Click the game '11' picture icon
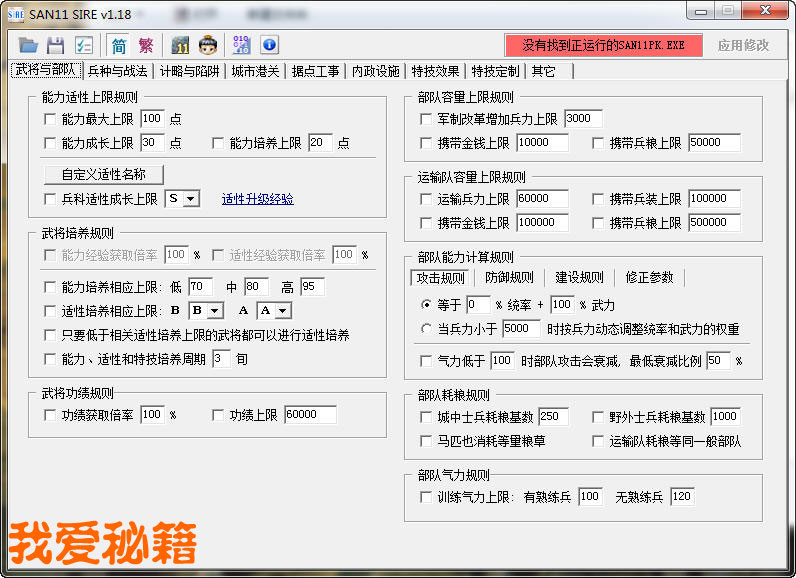The width and height of the screenshot is (796, 578). [180, 45]
